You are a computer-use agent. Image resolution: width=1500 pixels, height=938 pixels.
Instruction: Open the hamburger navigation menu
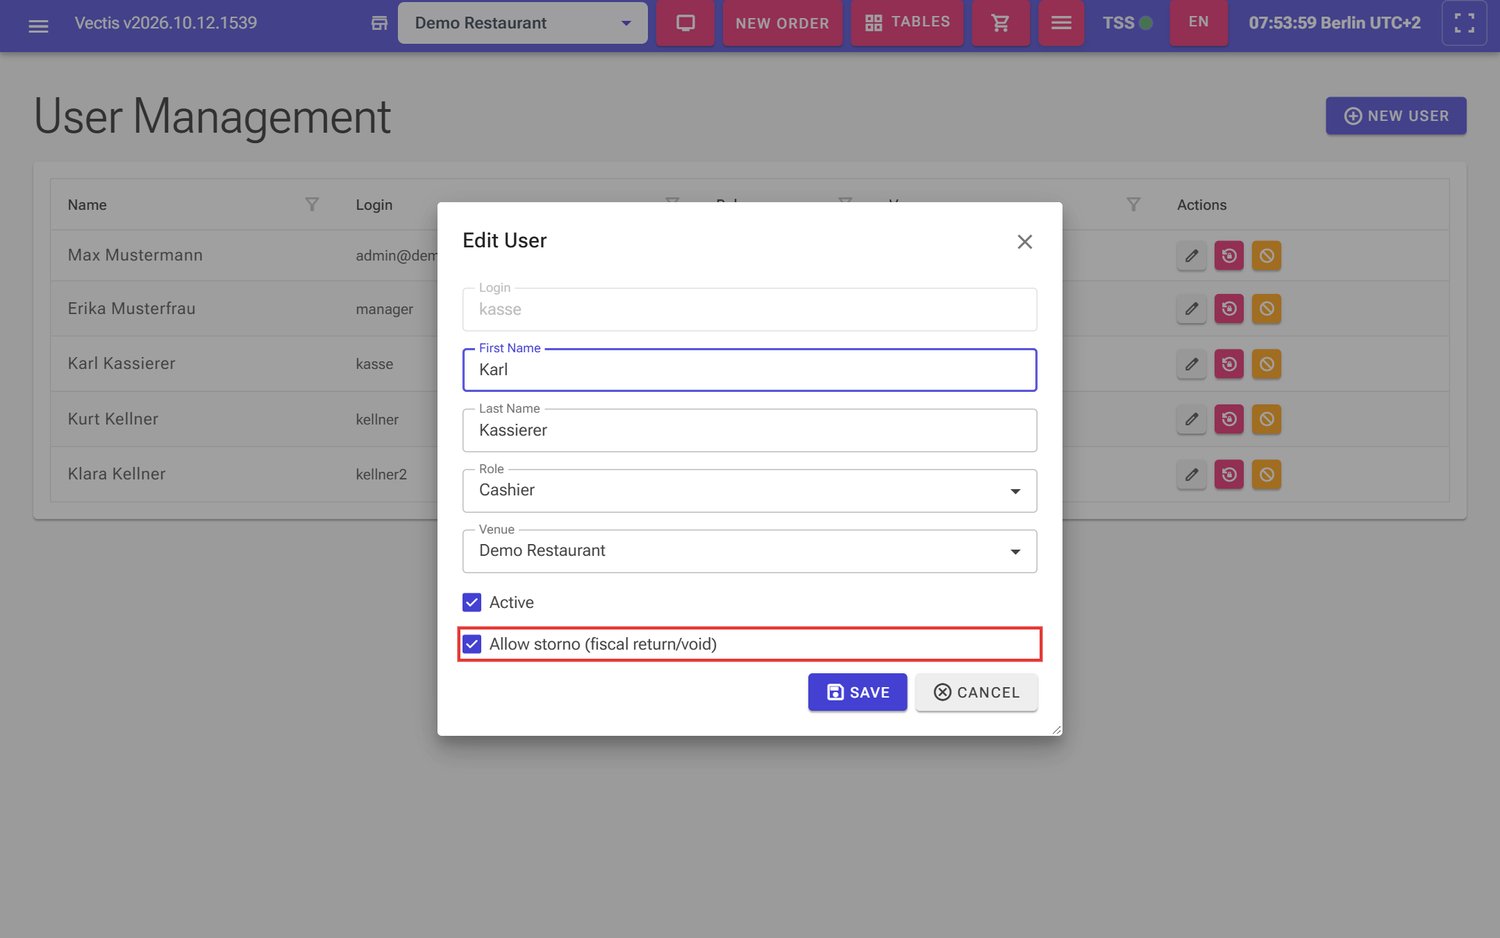point(38,26)
